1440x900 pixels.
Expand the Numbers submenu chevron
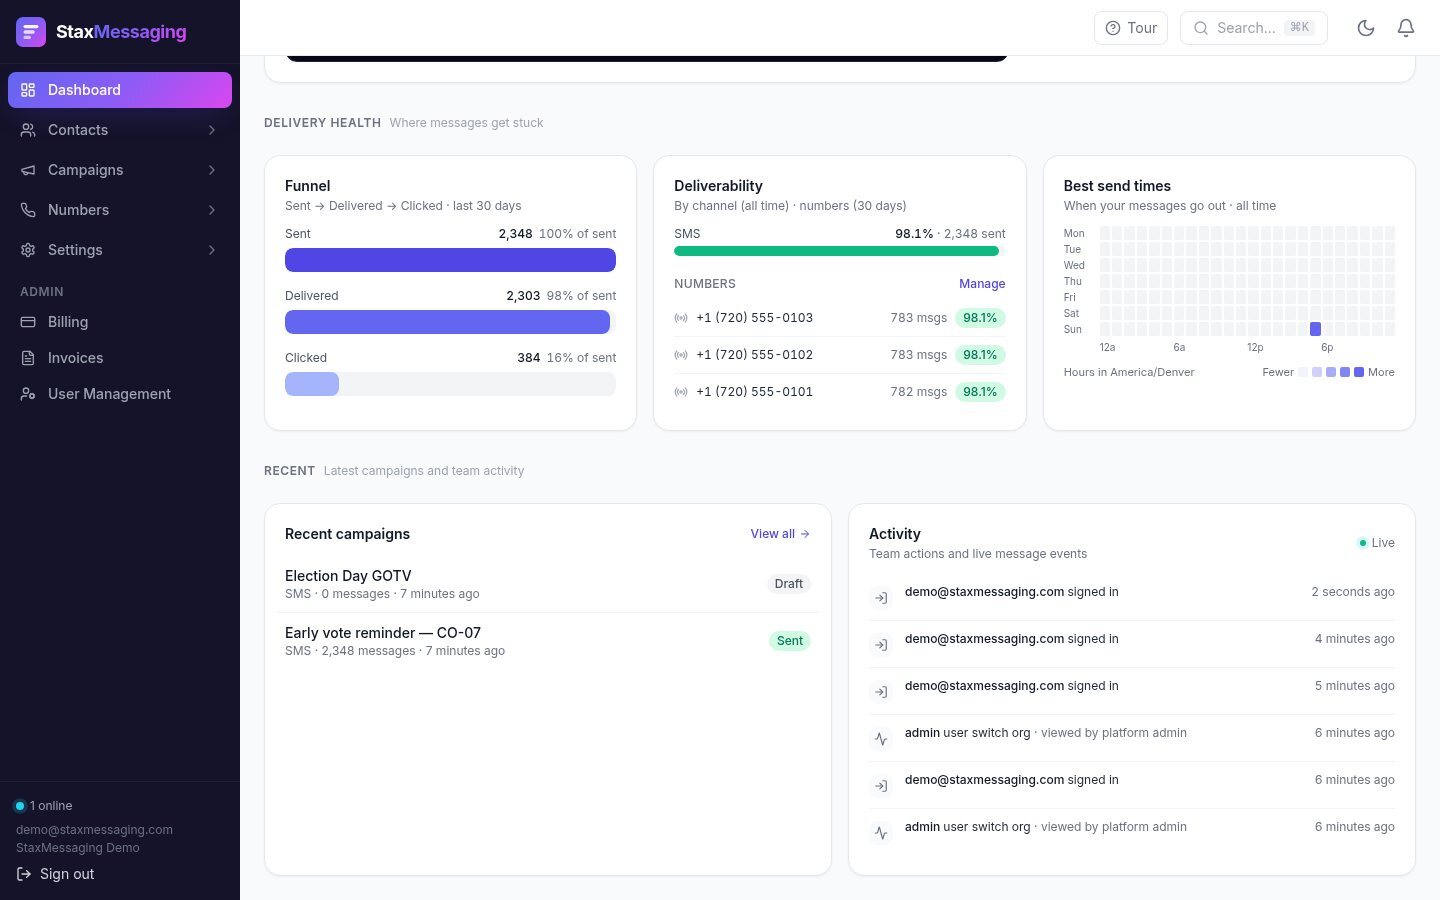pyautogui.click(x=212, y=210)
